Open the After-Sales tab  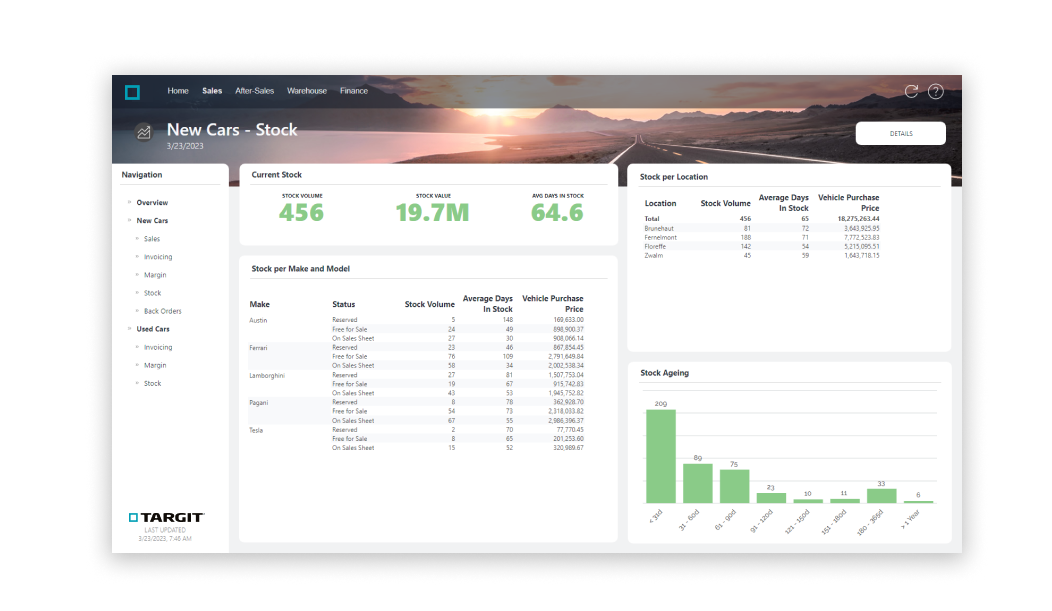tap(255, 90)
